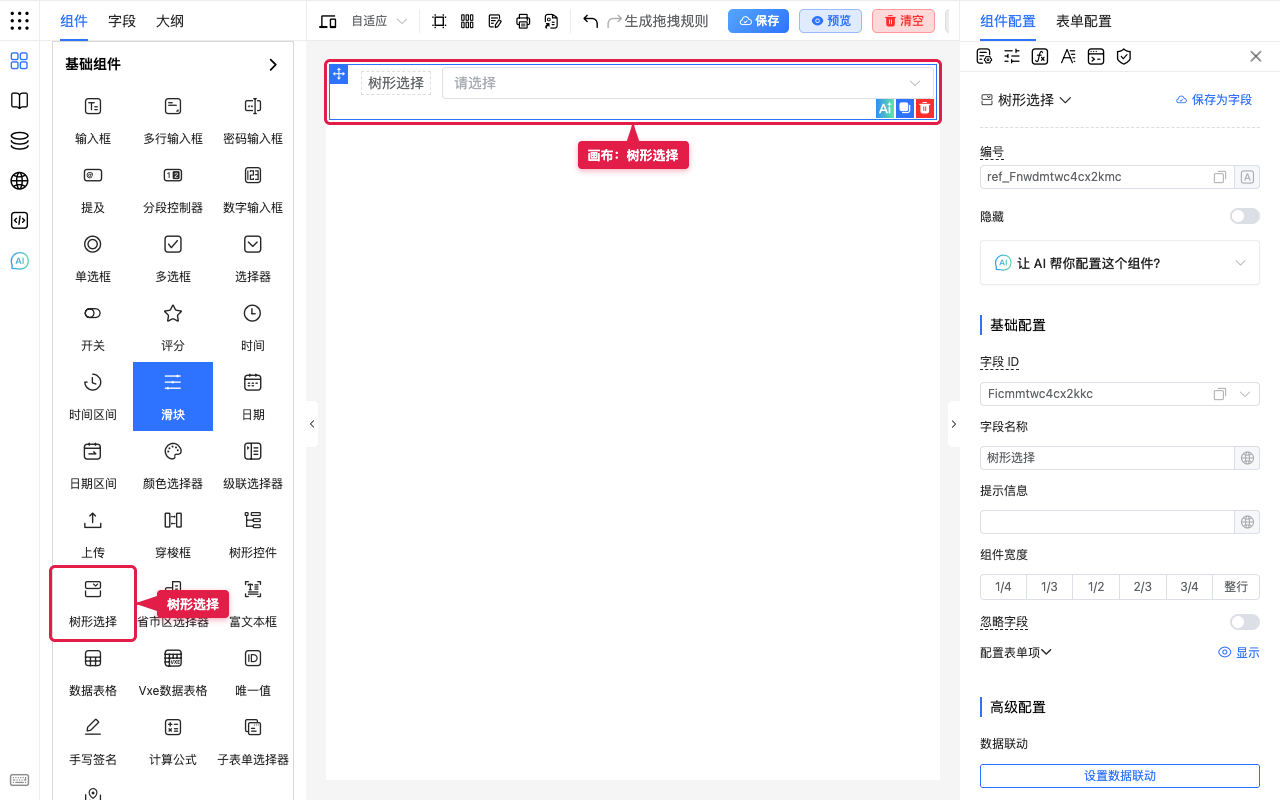Select the 评分 star component
The height and width of the screenshot is (800, 1280).
click(x=173, y=327)
